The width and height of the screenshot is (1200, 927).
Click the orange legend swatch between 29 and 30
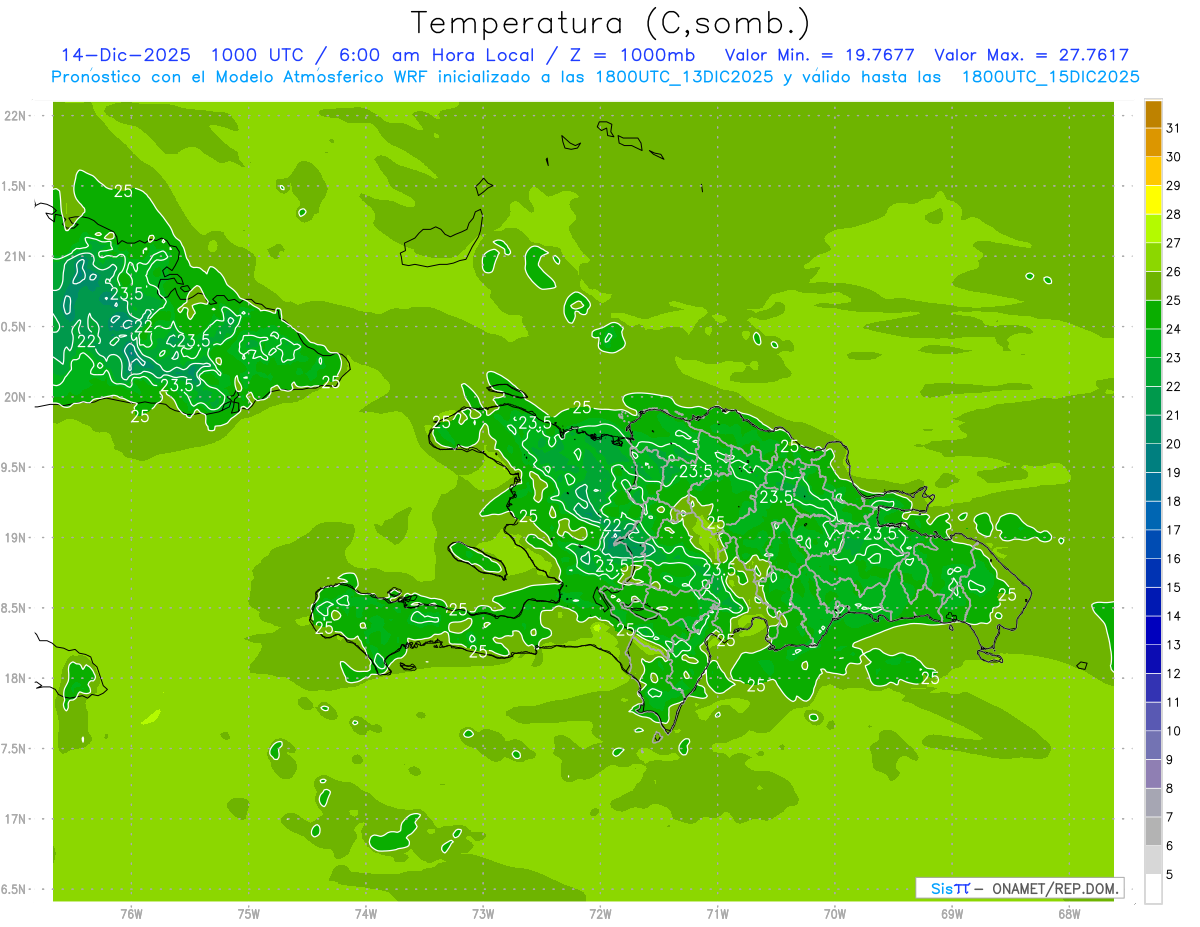tap(1153, 171)
